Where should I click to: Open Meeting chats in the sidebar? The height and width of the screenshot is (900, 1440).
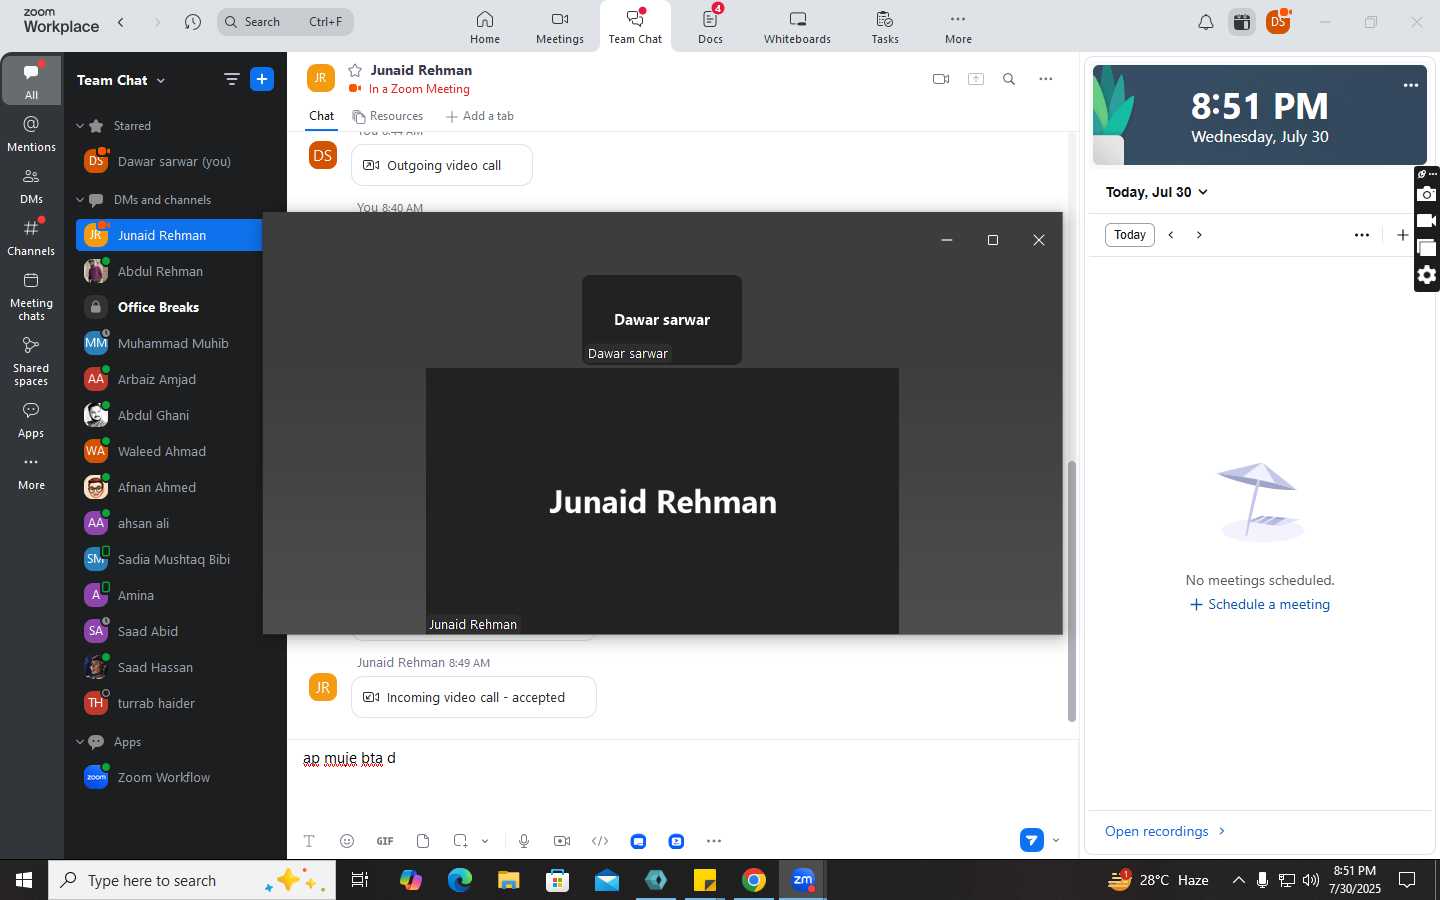click(x=31, y=296)
